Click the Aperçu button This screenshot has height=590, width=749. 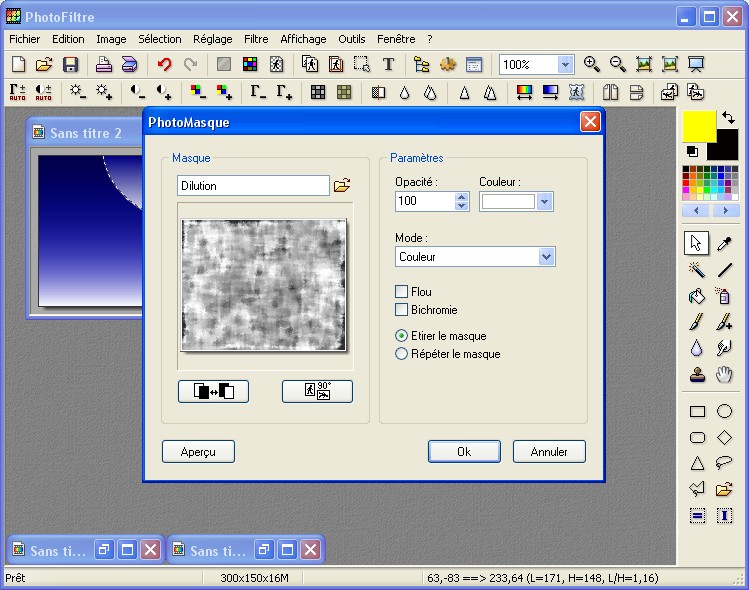pyautogui.click(x=198, y=451)
